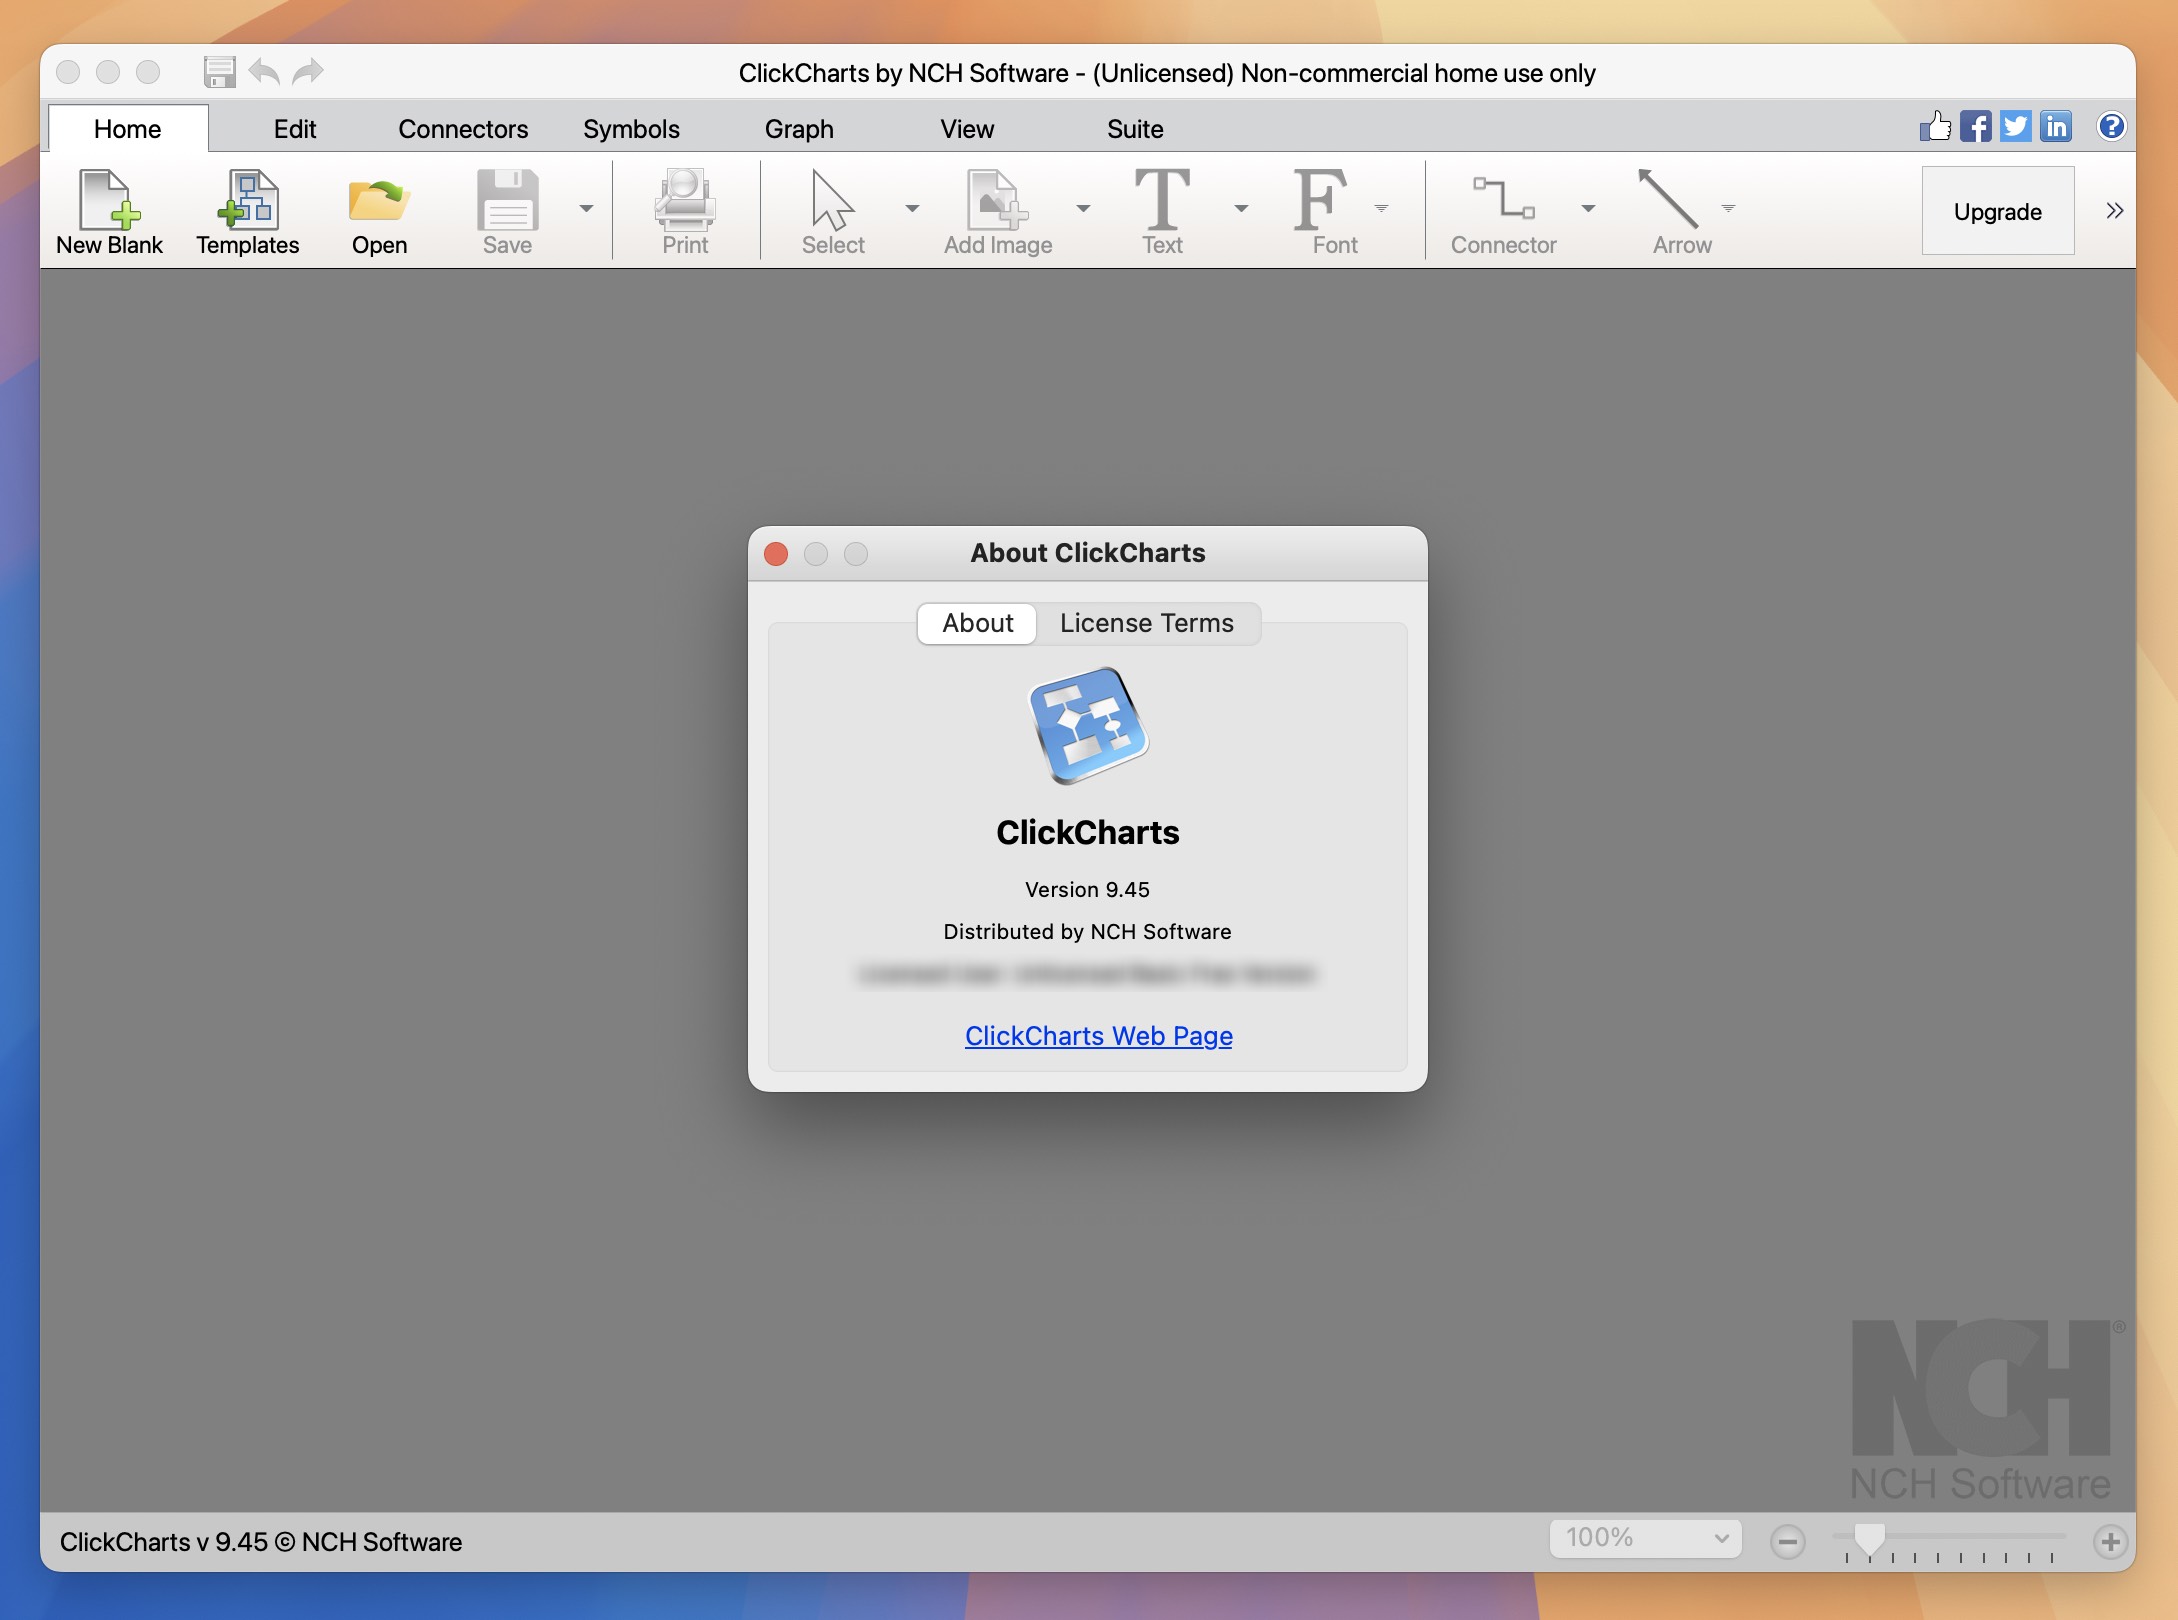Click the ClickCharts app logo in About dialog
The image size is (2178, 1620).
pos(1088,725)
